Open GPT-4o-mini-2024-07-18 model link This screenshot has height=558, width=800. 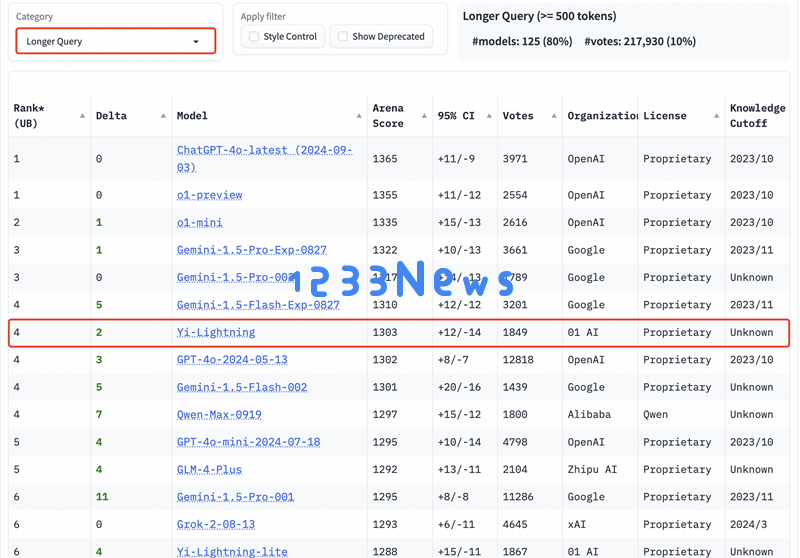(x=248, y=442)
